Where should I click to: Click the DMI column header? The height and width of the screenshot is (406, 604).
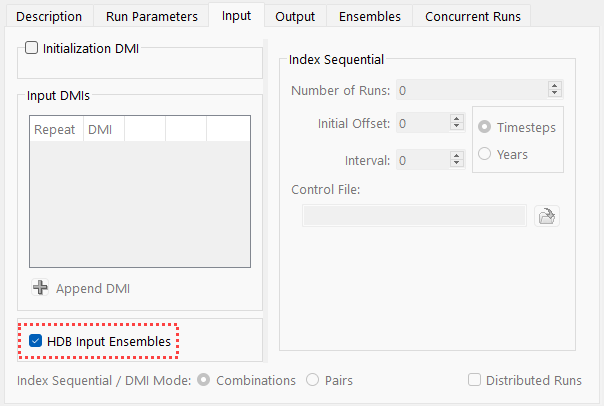101,129
